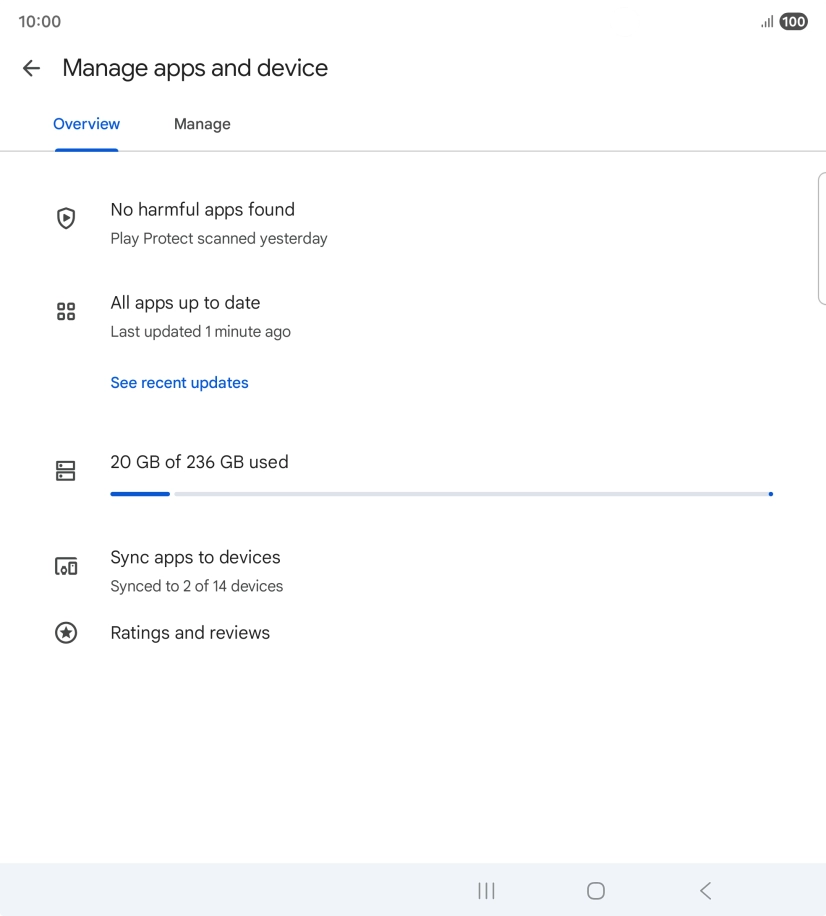The height and width of the screenshot is (916, 826).
Task: Open the See recent updates link
Action: coord(179,382)
